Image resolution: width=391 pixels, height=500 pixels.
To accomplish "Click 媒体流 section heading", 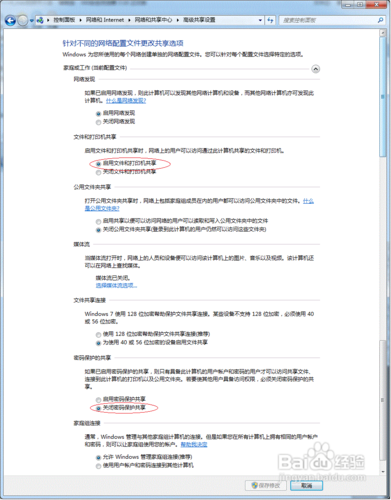I will click(x=82, y=244).
